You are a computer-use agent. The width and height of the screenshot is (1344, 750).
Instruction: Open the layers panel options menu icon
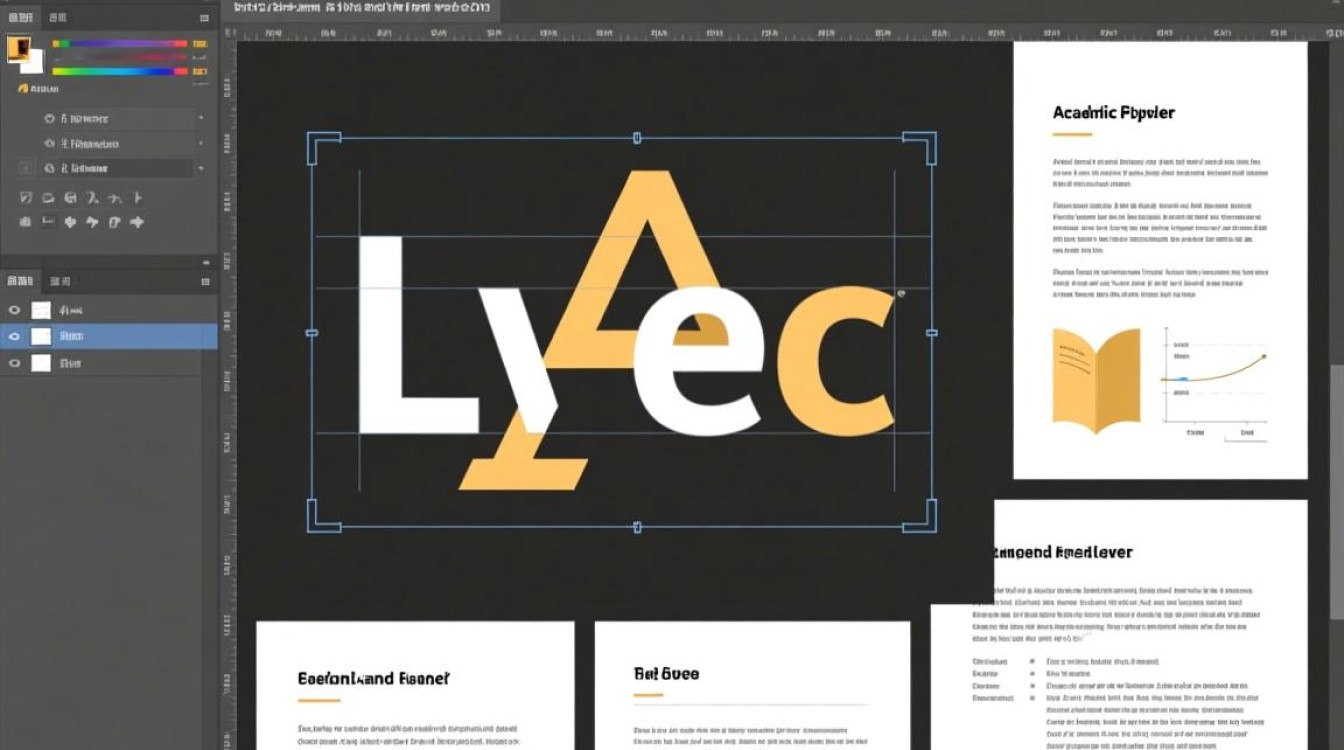[205, 282]
